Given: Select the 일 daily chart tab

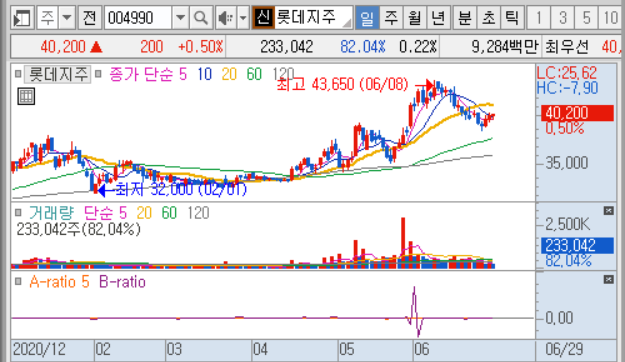Looking at the screenshot, I should pyautogui.click(x=367, y=18).
